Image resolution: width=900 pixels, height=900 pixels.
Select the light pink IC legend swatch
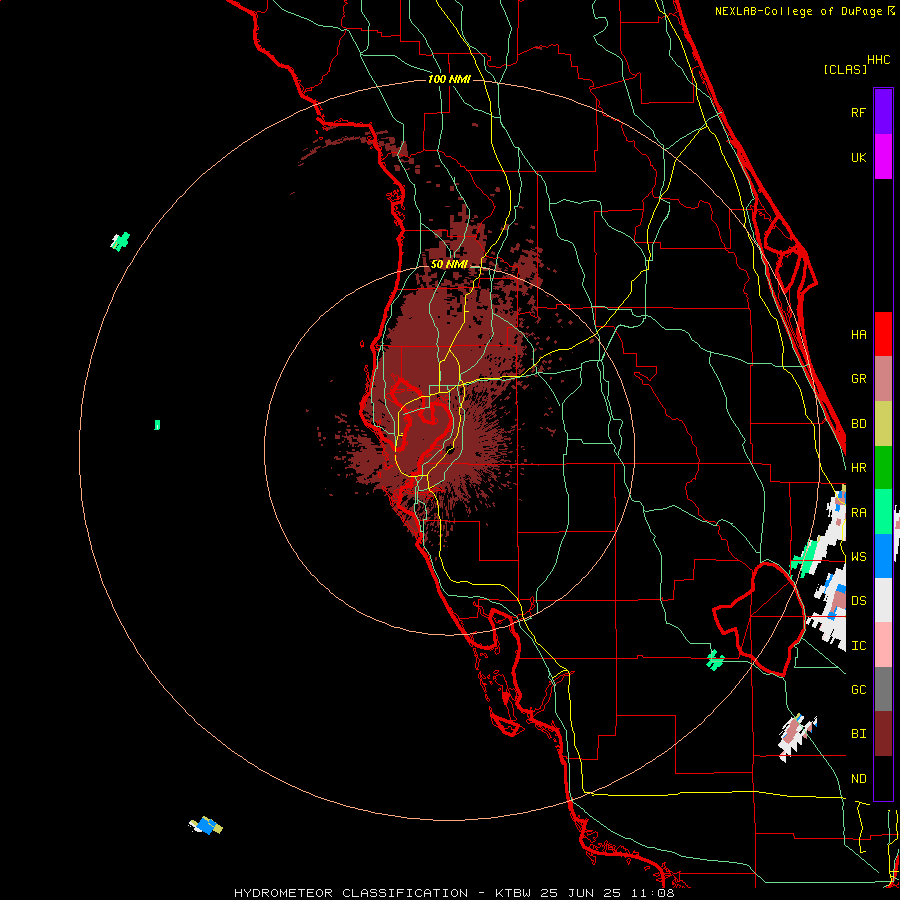click(x=883, y=645)
